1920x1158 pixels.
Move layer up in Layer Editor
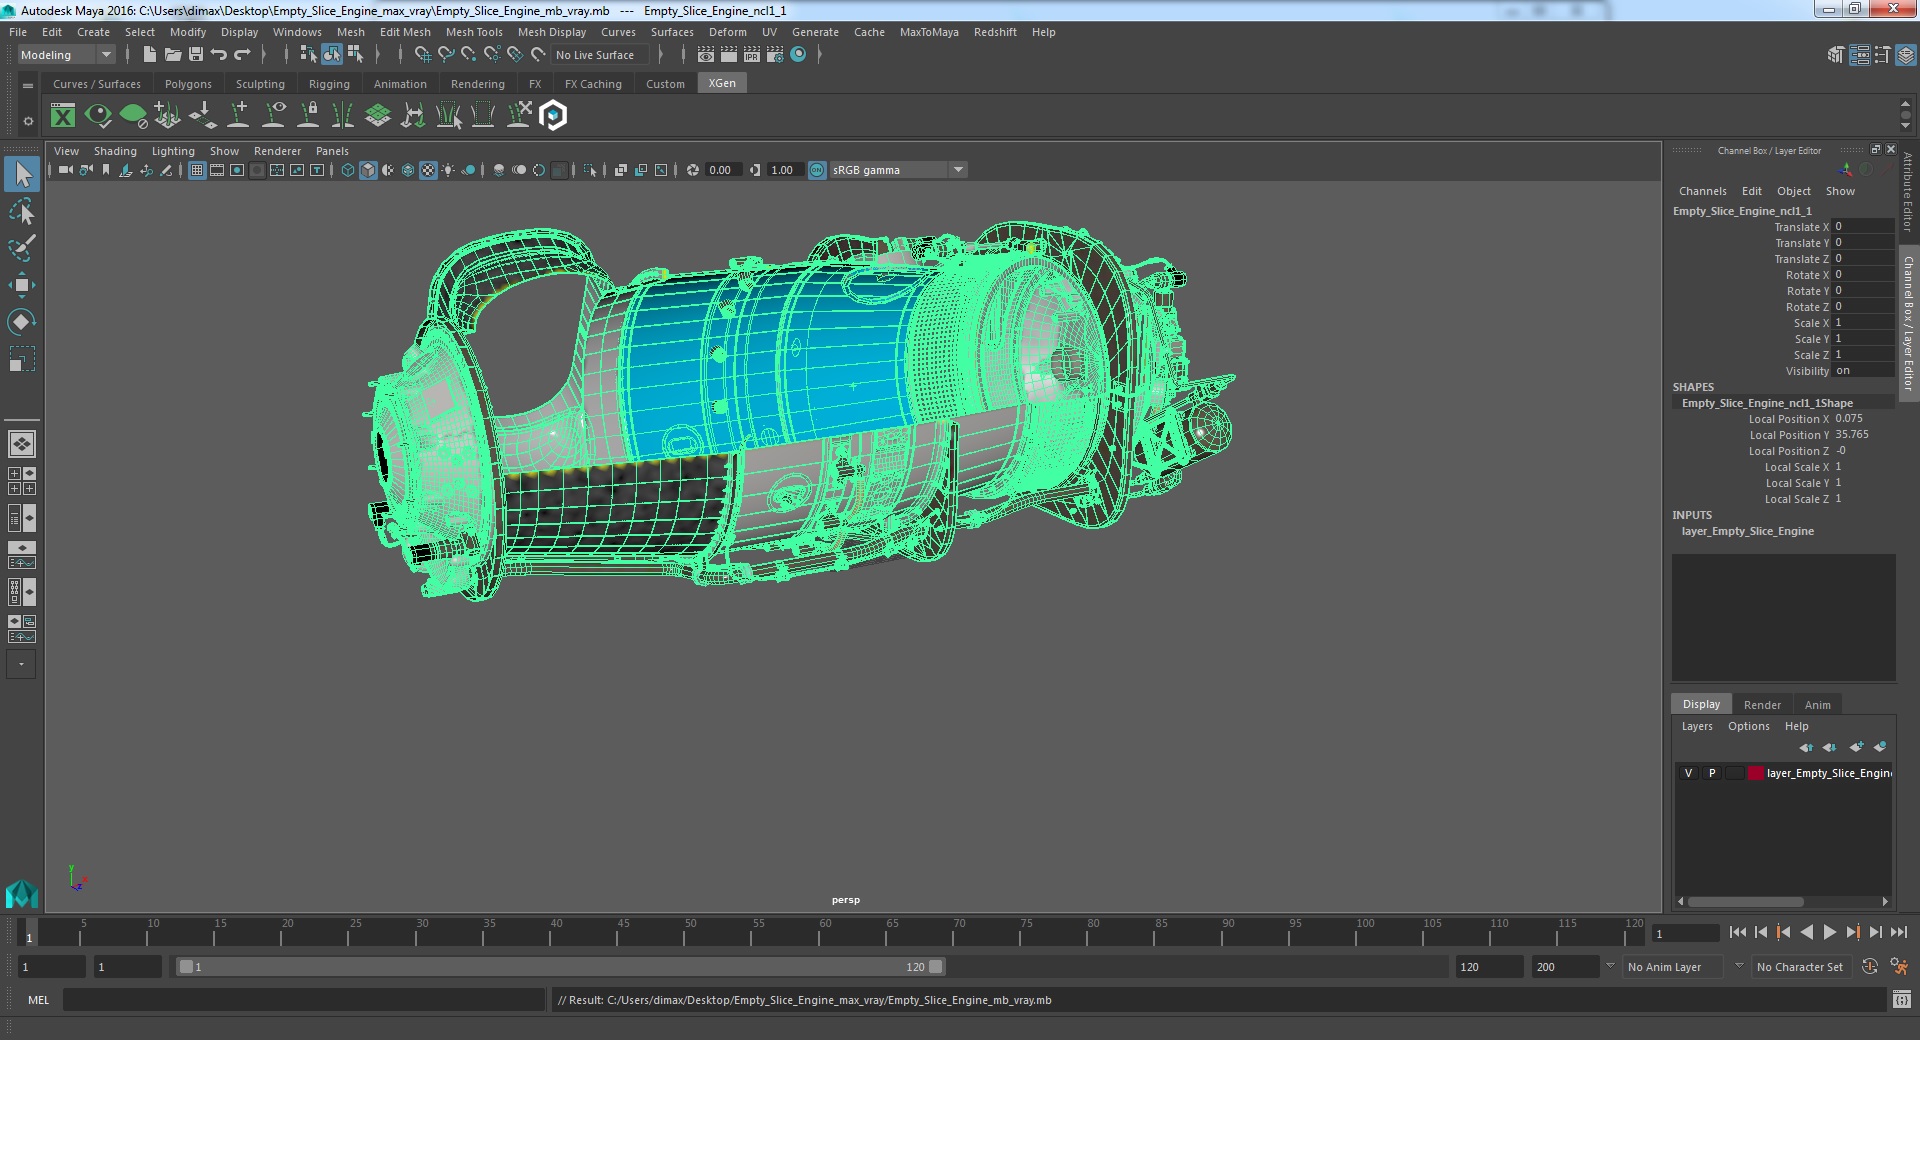(1805, 747)
